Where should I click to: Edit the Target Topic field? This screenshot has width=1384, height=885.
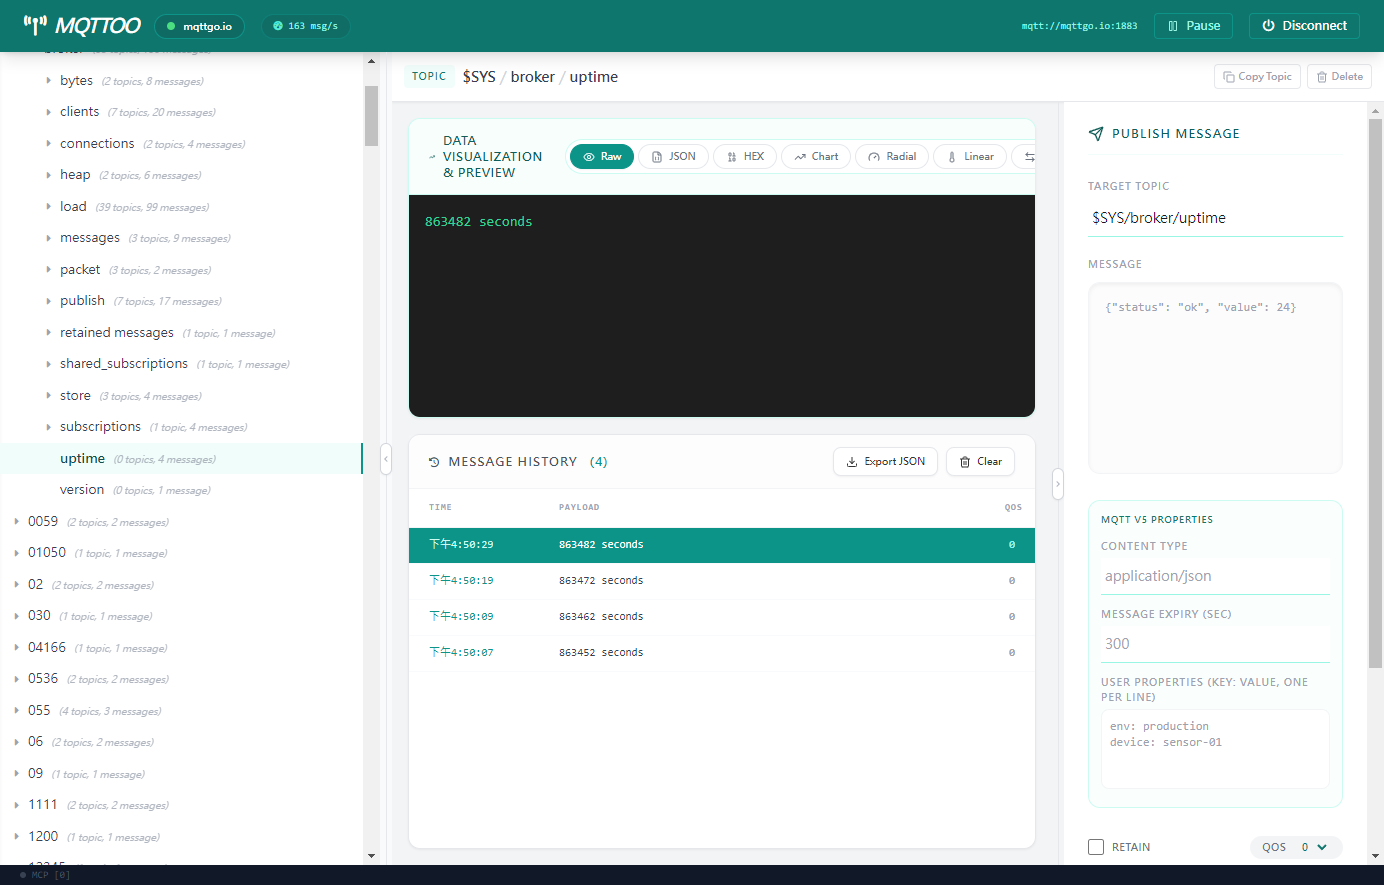(x=1215, y=218)
